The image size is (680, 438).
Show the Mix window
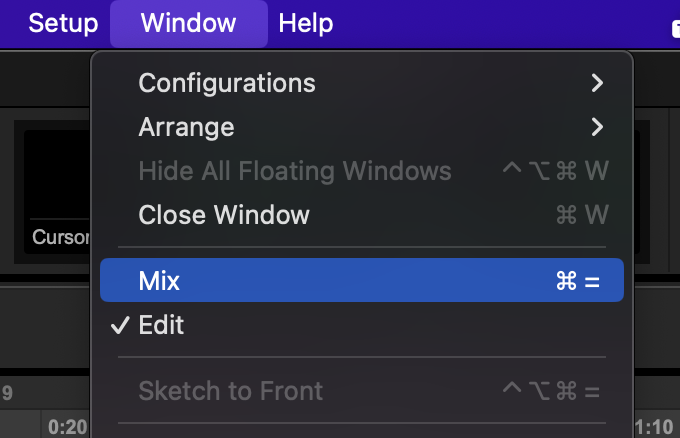click(x=362, y=280)
